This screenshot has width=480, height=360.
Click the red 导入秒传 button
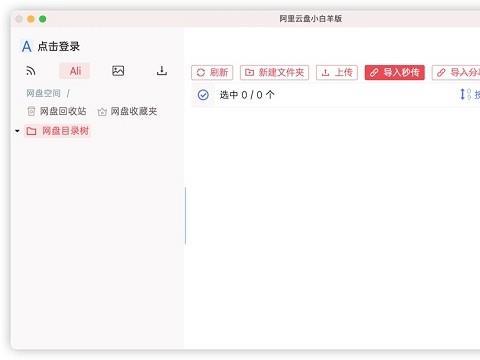pos(395,72)
